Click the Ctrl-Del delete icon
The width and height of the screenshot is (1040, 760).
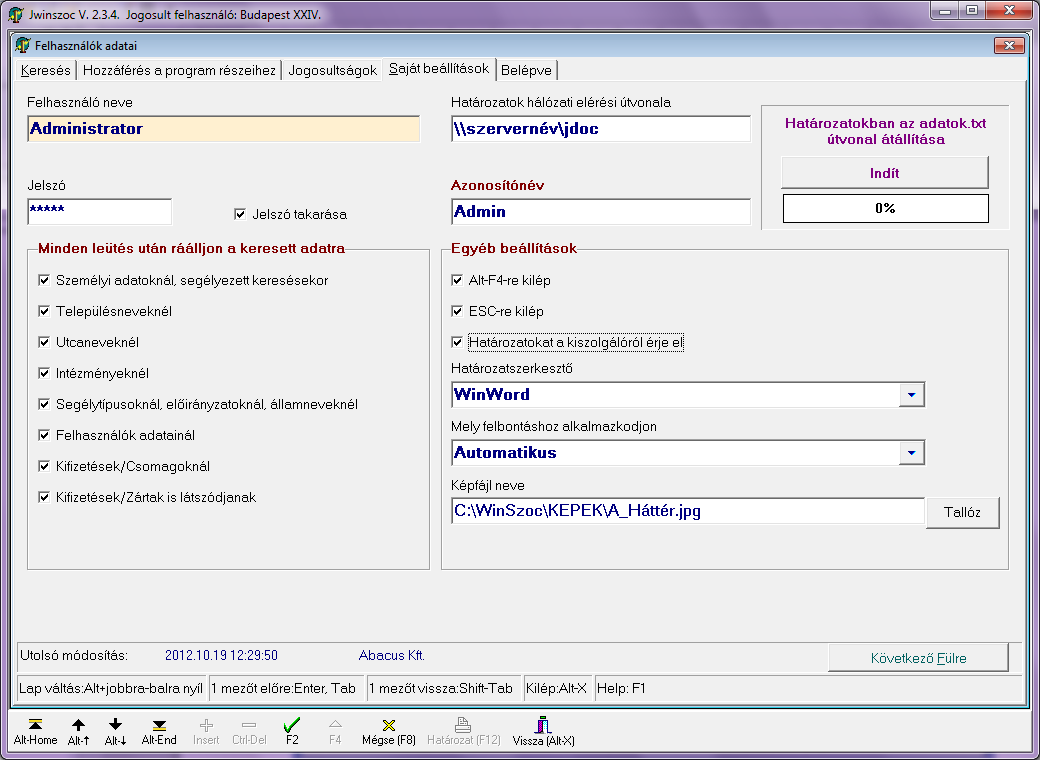(249, 731)
